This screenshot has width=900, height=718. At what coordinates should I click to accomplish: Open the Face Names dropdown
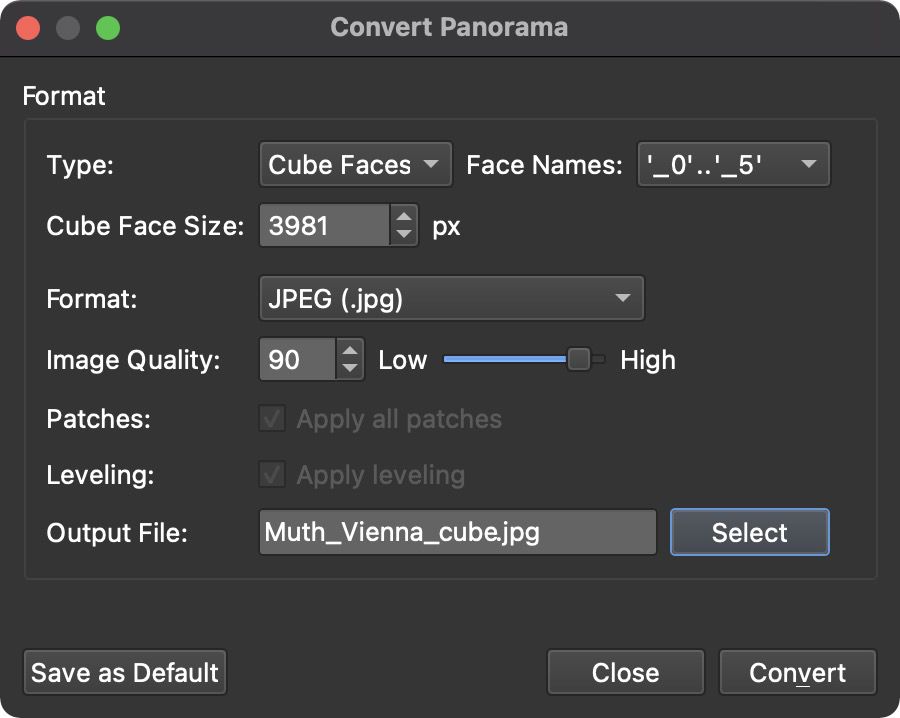(x=733, y=164)
